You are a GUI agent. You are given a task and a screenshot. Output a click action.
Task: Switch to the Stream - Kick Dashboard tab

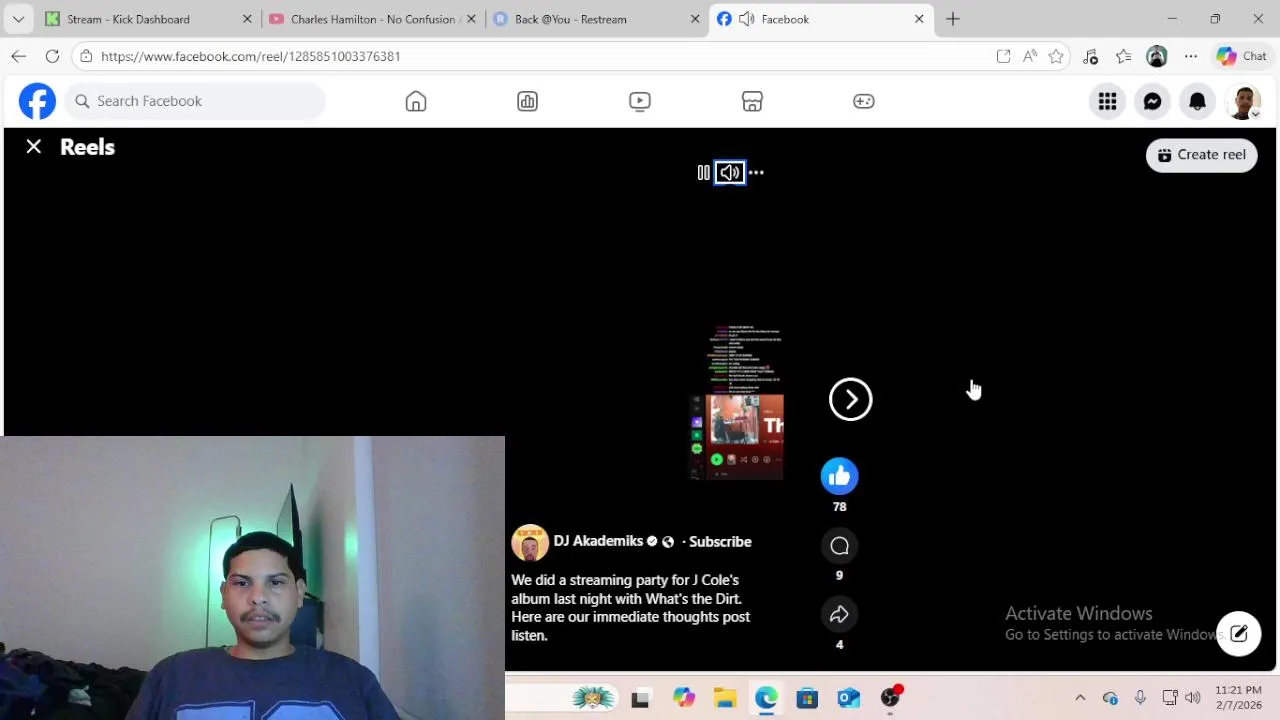[128, 19]
